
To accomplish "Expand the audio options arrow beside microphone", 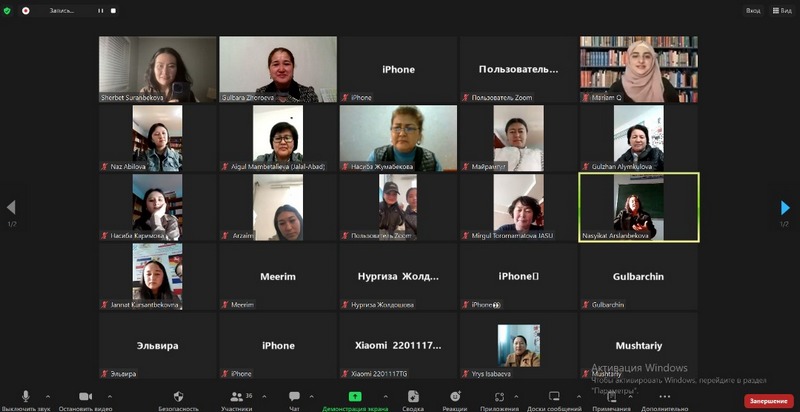I will [50, 396].
